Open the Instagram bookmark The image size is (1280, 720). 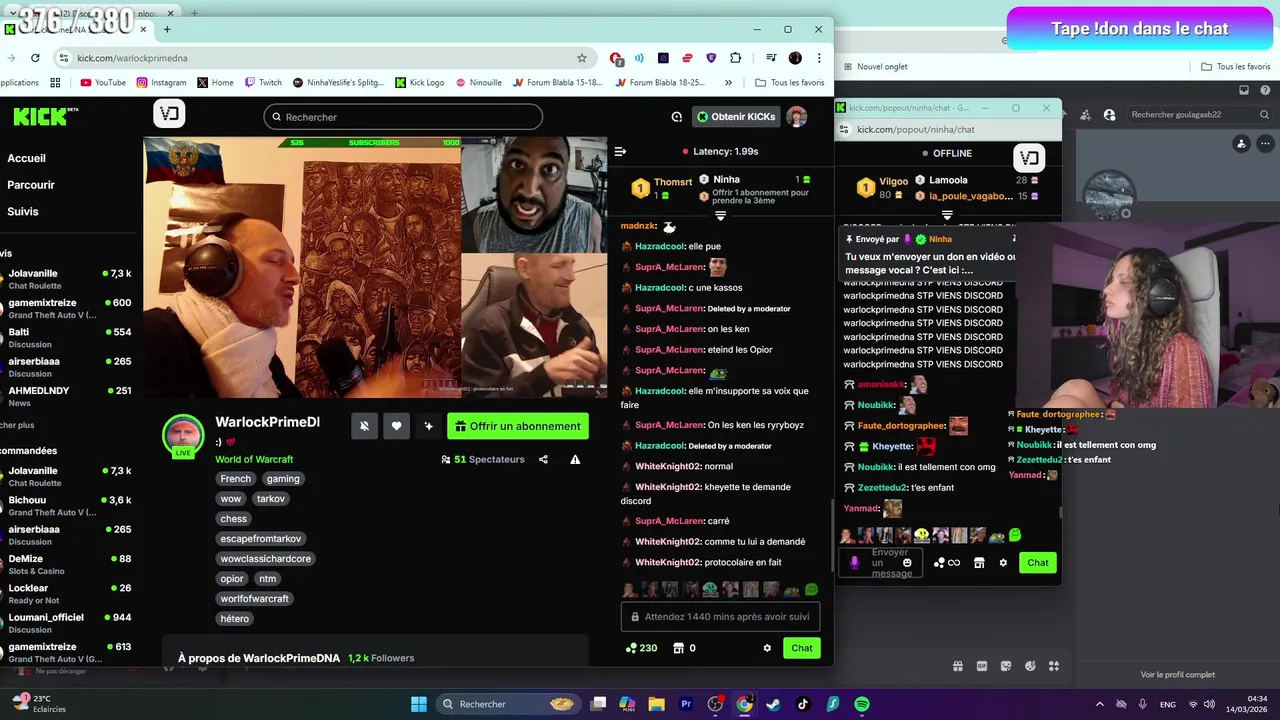(161, 83)
